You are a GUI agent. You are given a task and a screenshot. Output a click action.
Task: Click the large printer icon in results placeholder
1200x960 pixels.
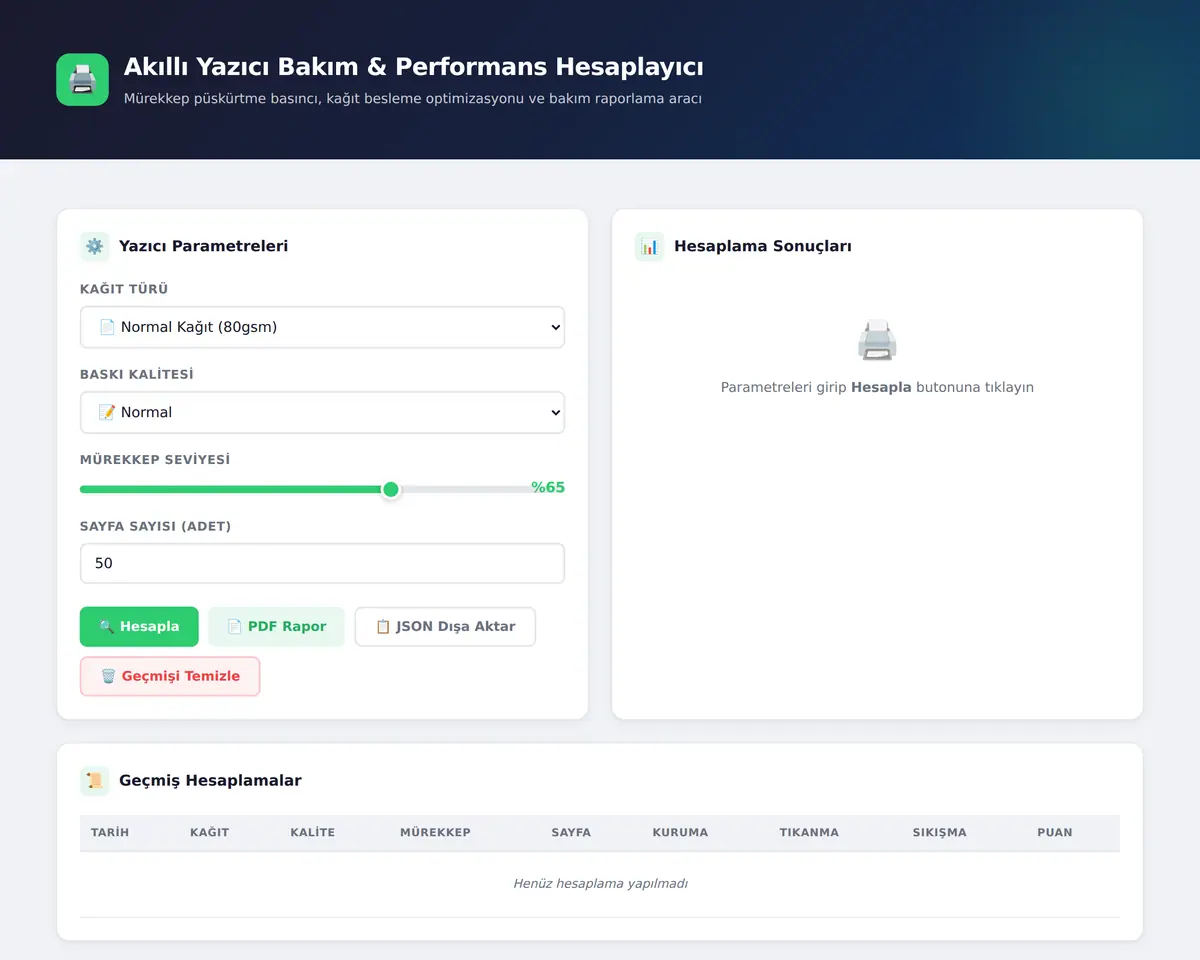pos(877,341)
